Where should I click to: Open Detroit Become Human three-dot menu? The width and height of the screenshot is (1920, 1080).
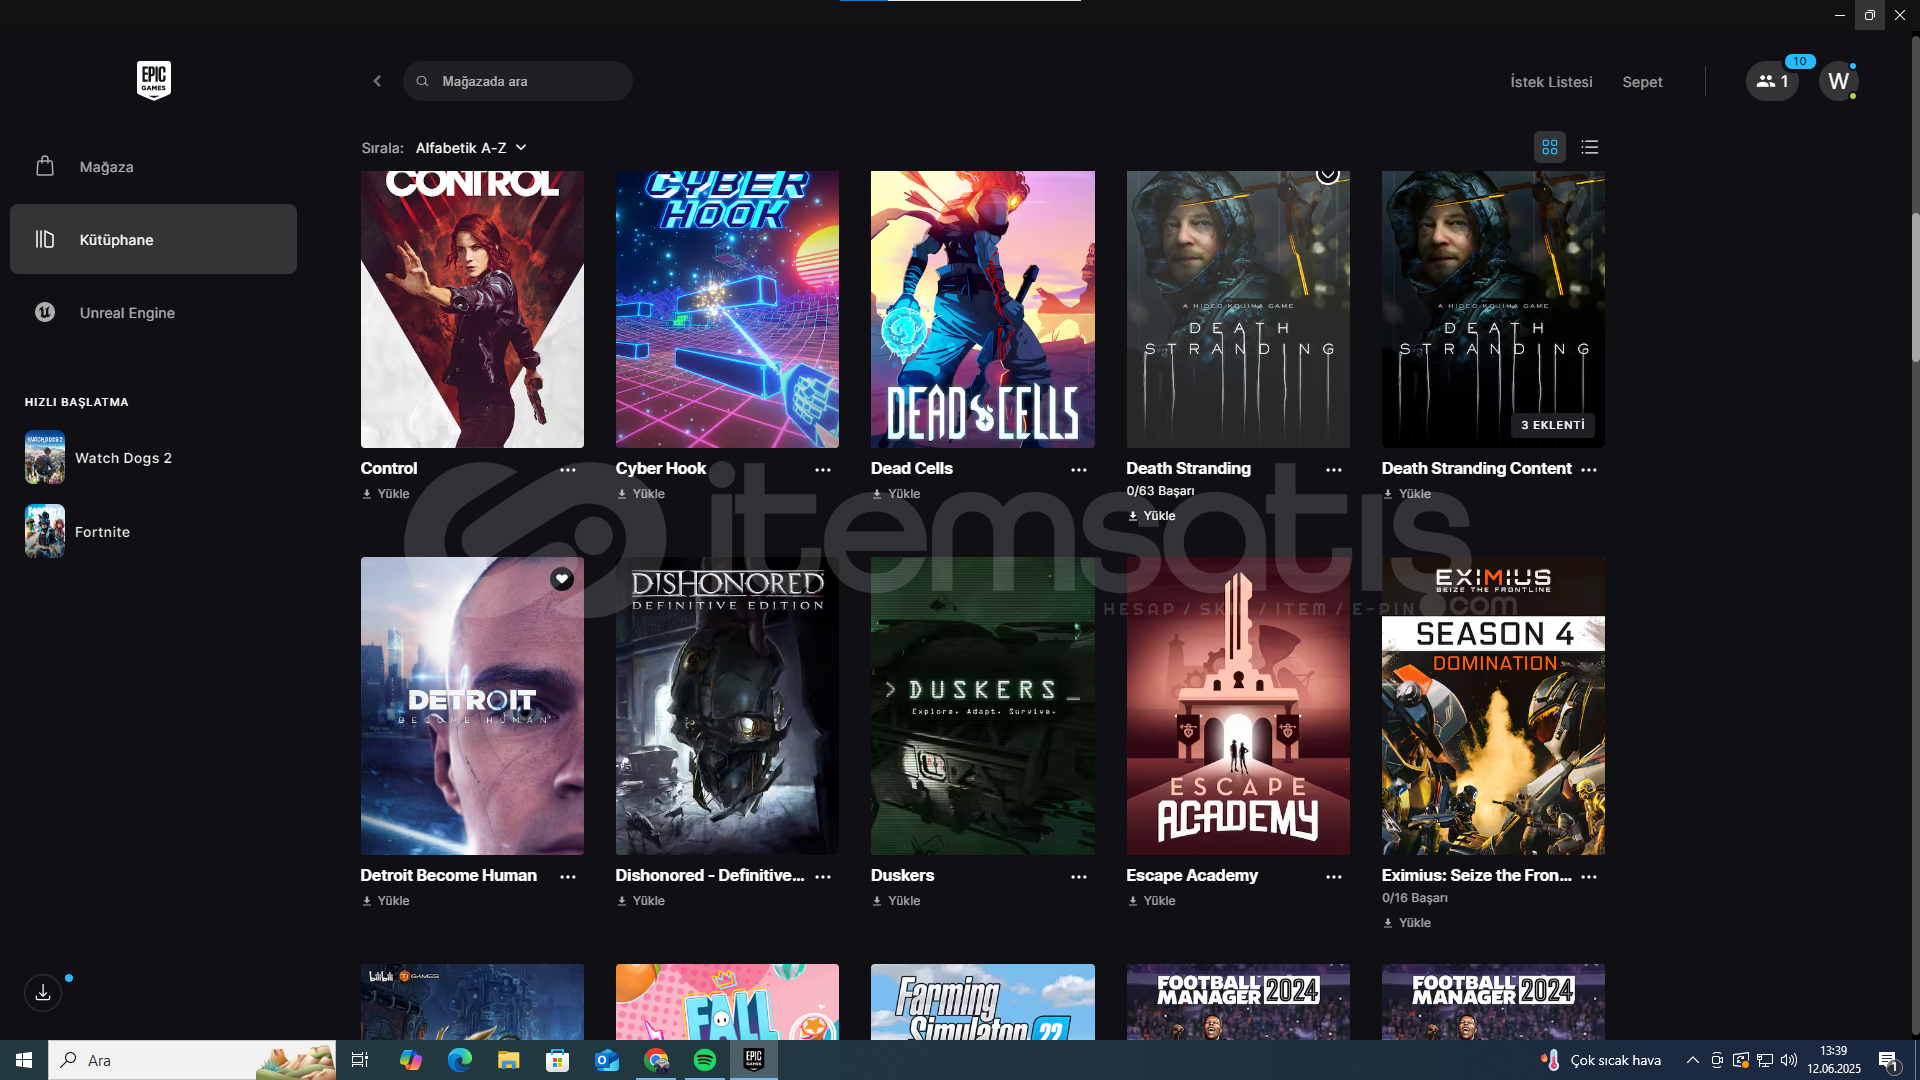click(x=568, y=876)
